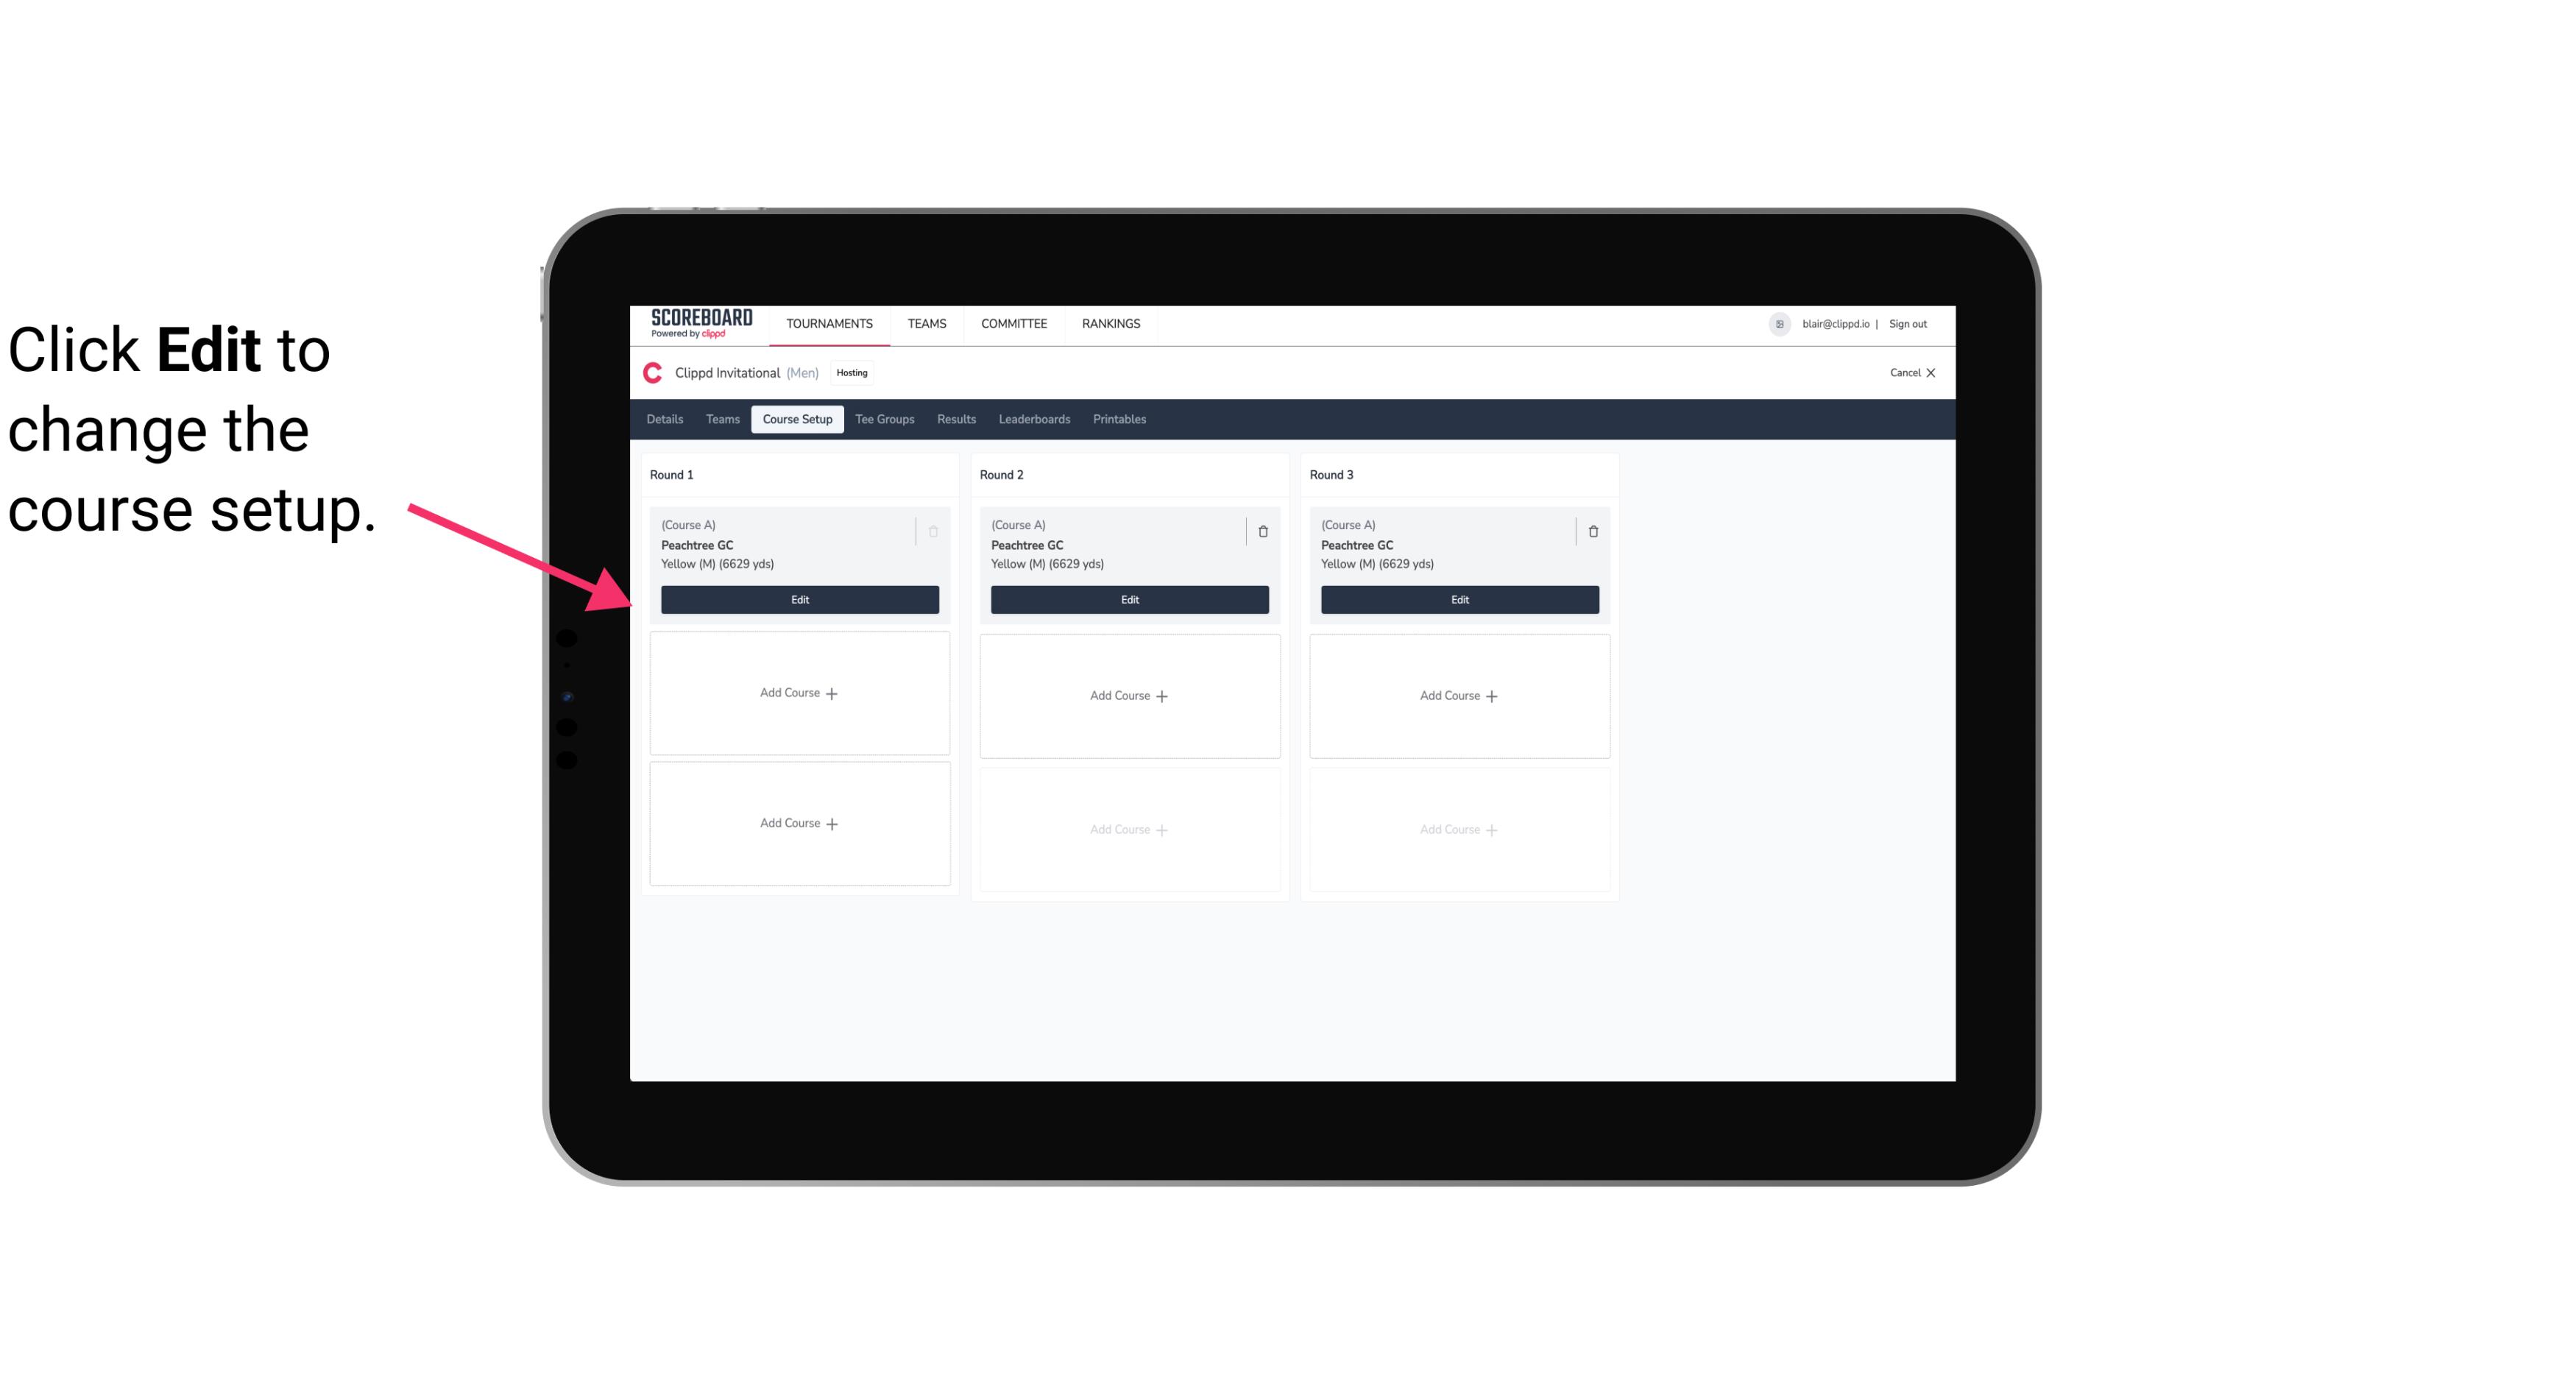Click delete icon for Round 3 course
Screen dimensions: 2576x1386
point(1592,531)
